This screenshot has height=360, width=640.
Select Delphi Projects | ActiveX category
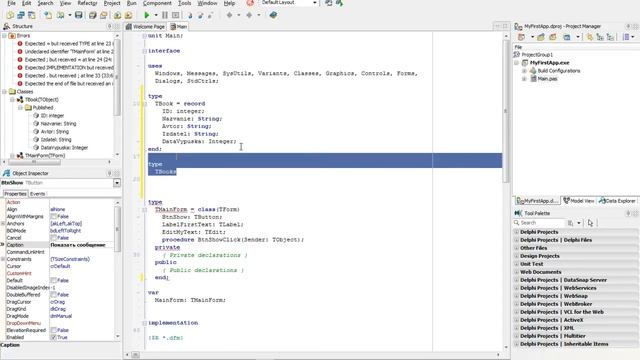point(576,320)
